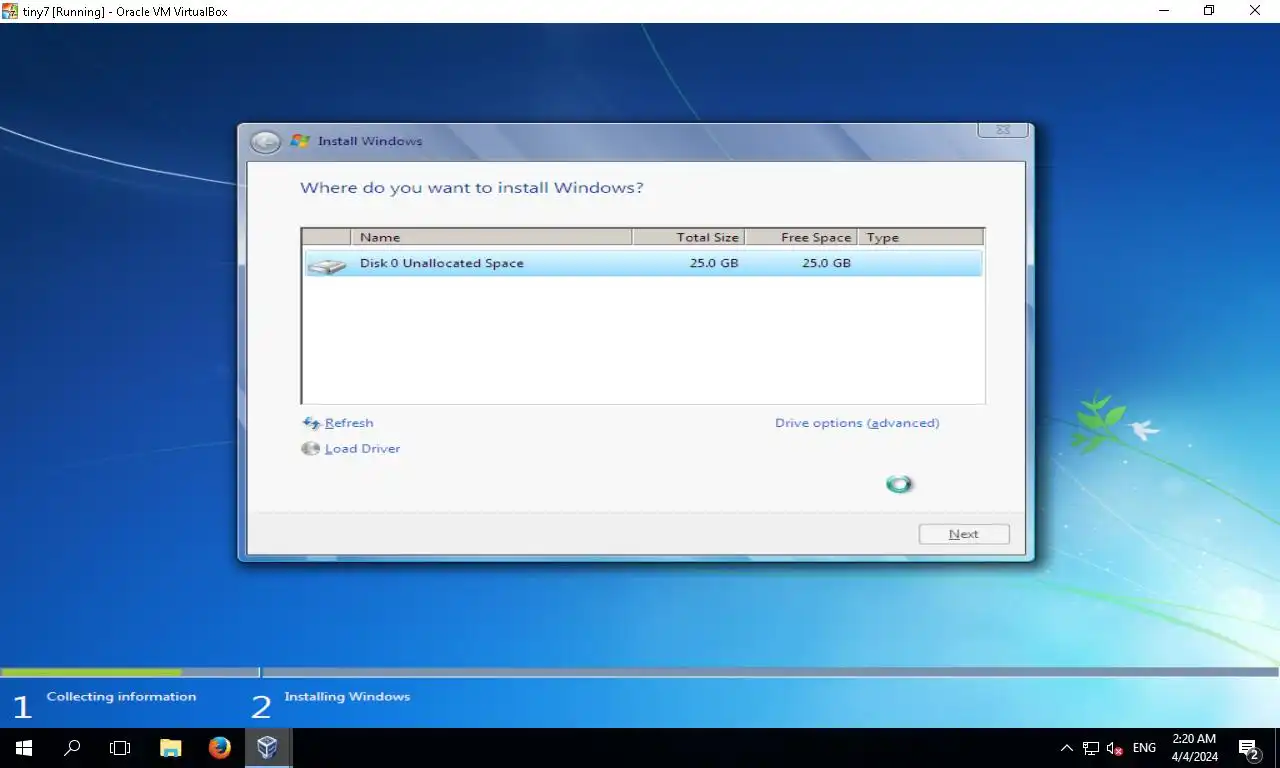1280x768 pixels.
Task: Click the Refresh arrows icon
Action: click(311, 423)
